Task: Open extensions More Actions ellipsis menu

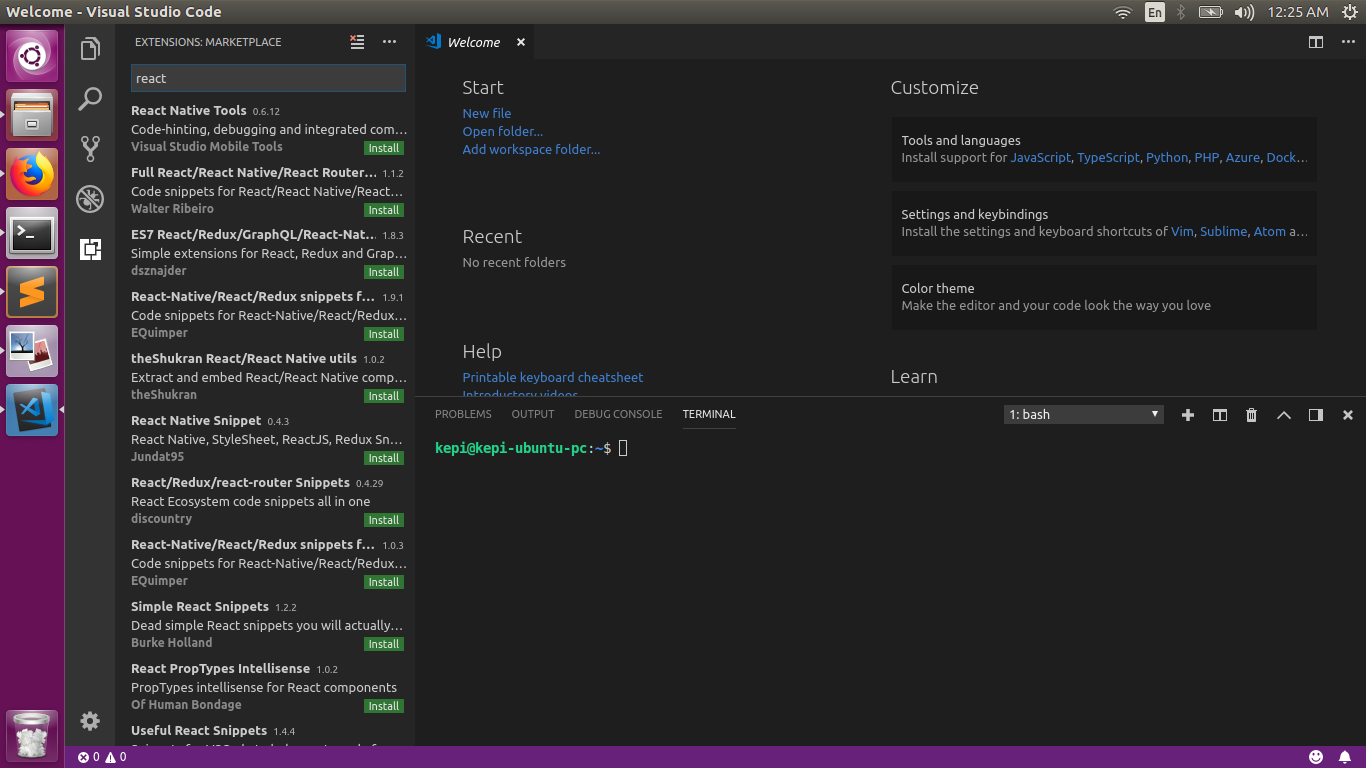Action: pos(390,42)
